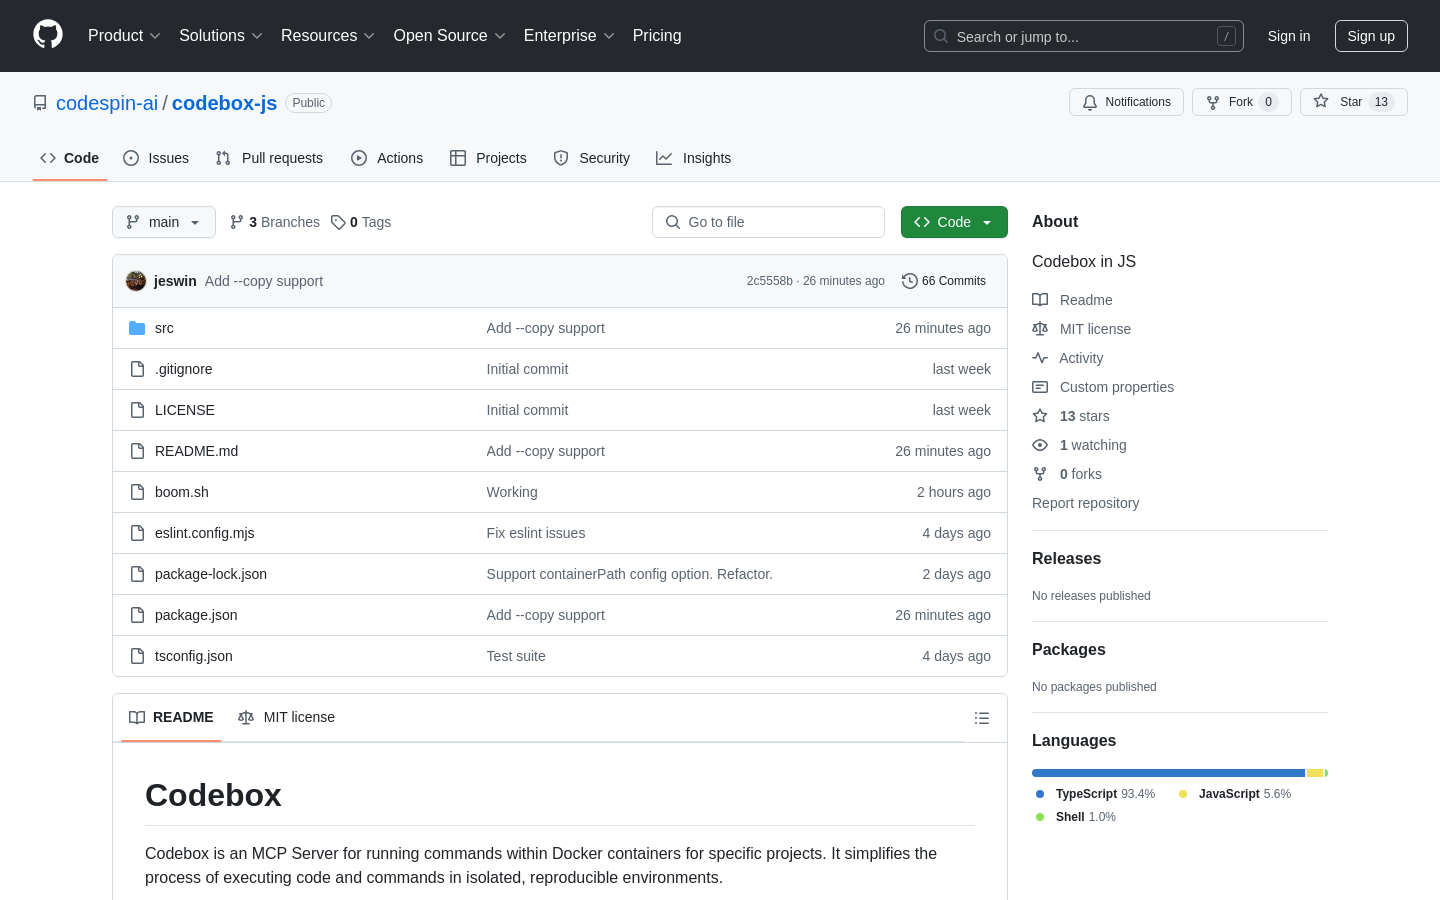Click the star icon on Star button
The height and width of the screenshot is (900, 1440).
point(1321,101)
